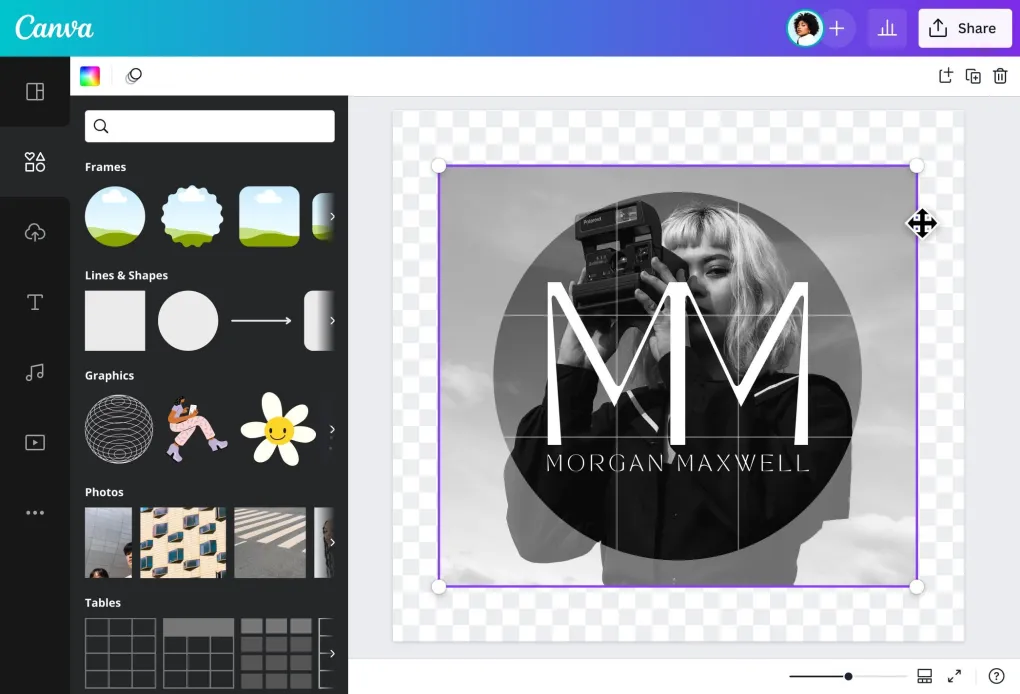Viewport: 1020px width, 694px height.
Task: Open the Templates sidebar icon
Action: click(x=35, y=92)
